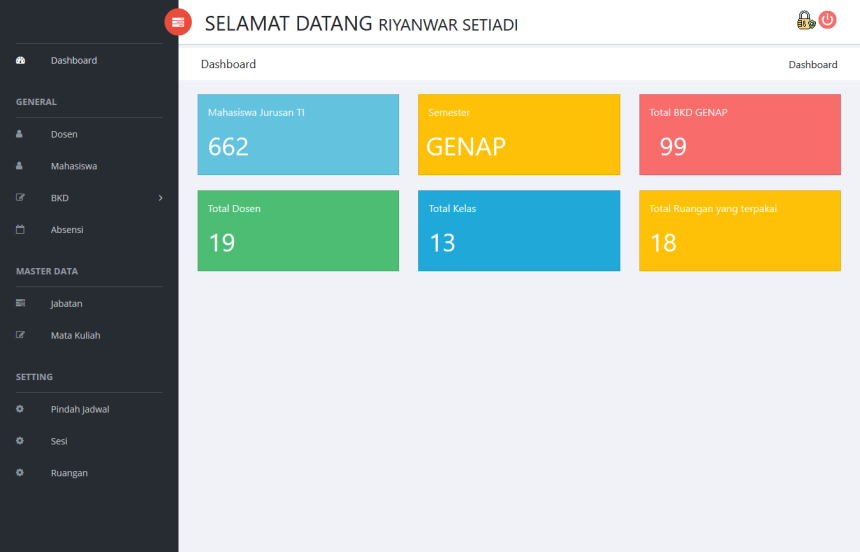Open the Sesi settings menu item
This screenshot has width=860, height=552.
(x=59, y=441)
